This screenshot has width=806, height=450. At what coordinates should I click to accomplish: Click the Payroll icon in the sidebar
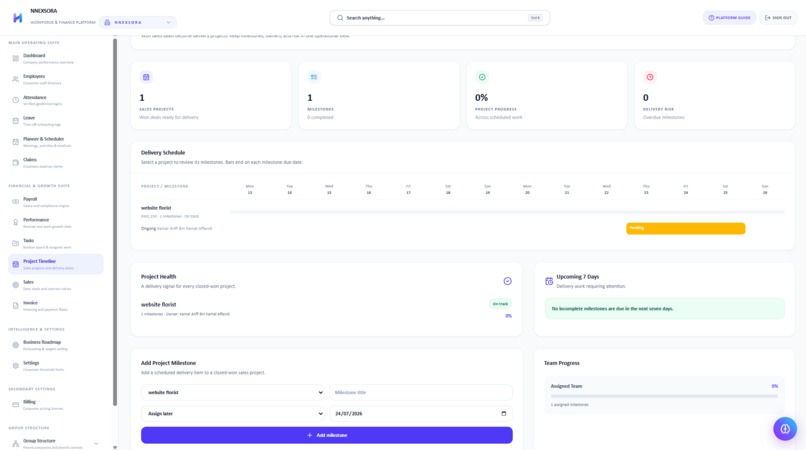[15, 202]
